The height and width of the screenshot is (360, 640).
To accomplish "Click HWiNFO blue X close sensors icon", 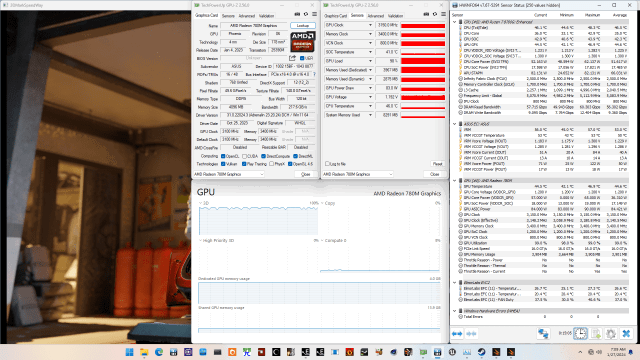I will click(x=626, y=333).
